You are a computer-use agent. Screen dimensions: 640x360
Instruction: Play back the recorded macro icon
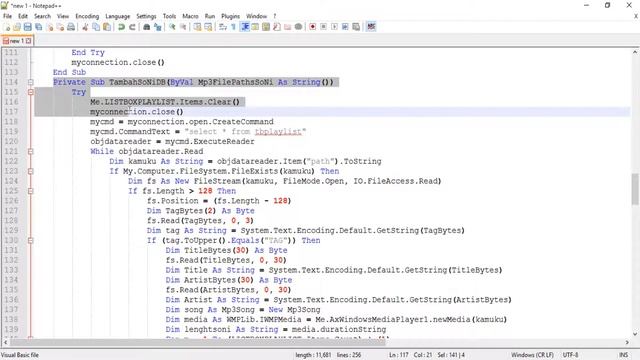click(x=334, y=27)
